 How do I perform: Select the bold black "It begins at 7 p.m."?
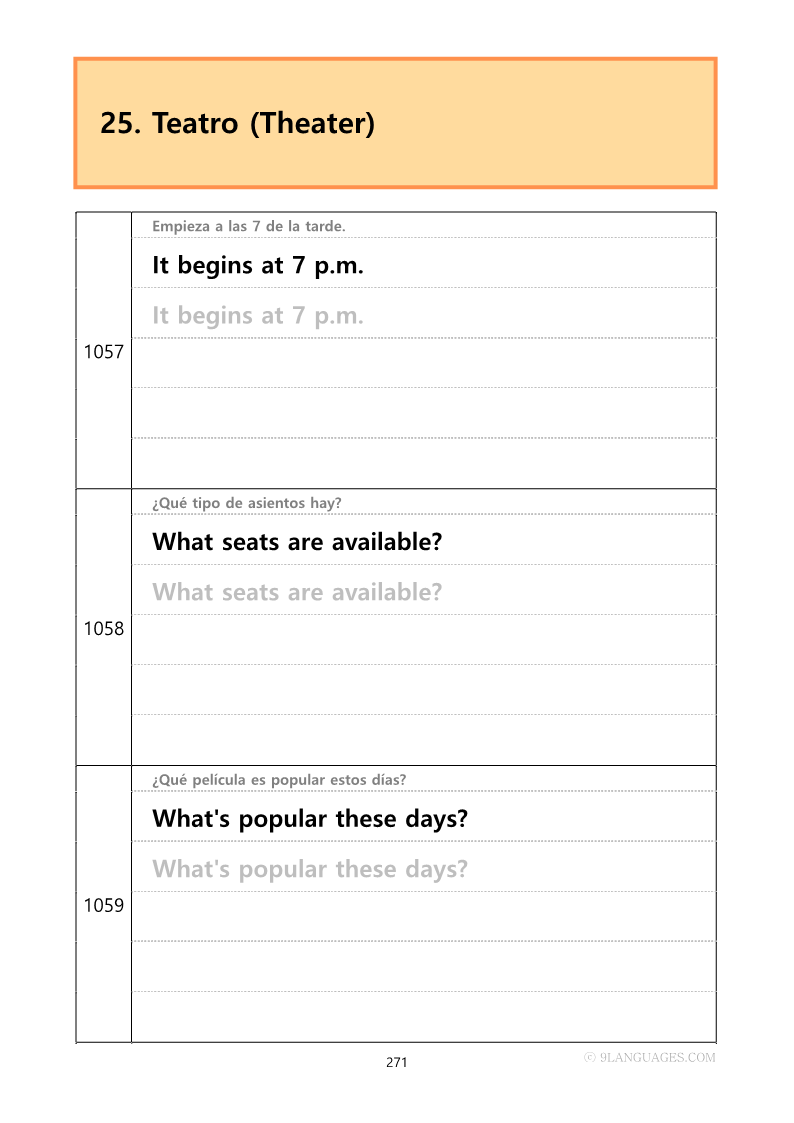coord(258,266)
